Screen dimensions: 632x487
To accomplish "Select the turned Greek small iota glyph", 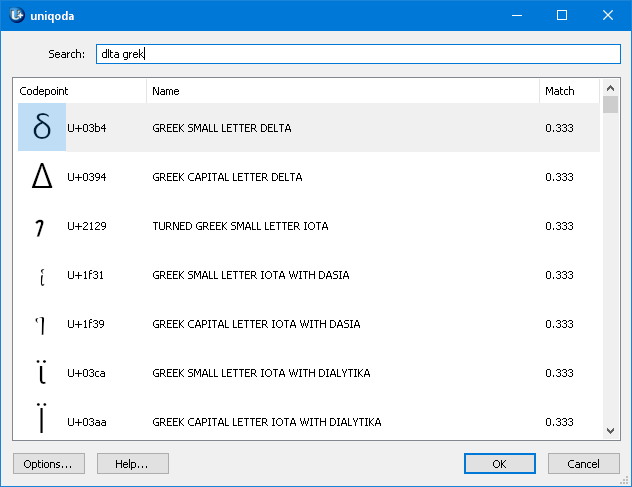I will (42, 227).
